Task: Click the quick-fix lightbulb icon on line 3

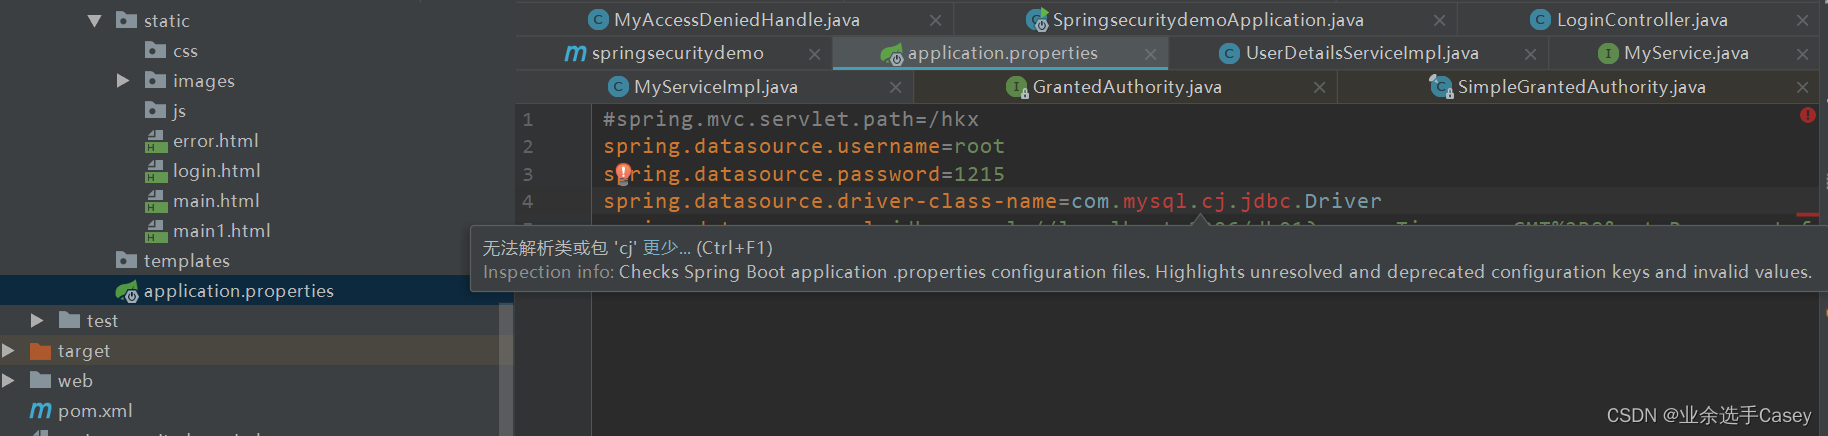Action: pyautogui.click(x=623, y=173)
